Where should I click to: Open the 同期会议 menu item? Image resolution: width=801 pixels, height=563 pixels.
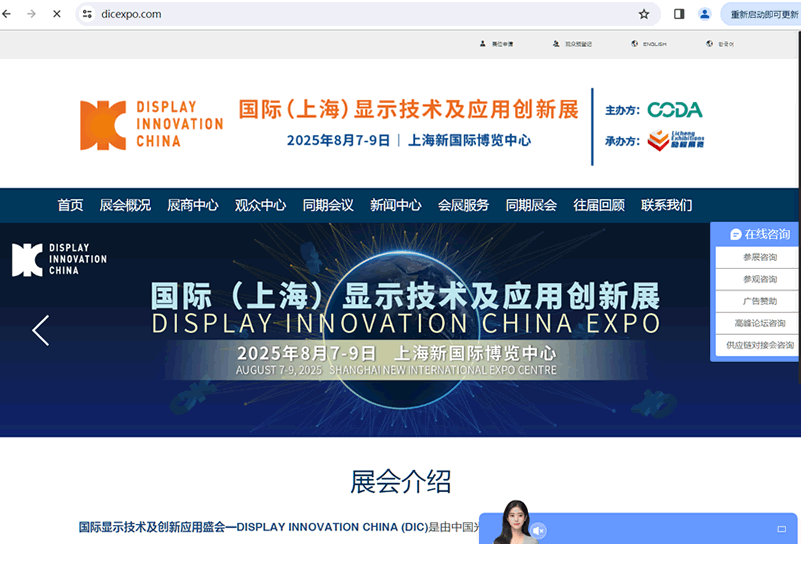[x=328, y=205]
